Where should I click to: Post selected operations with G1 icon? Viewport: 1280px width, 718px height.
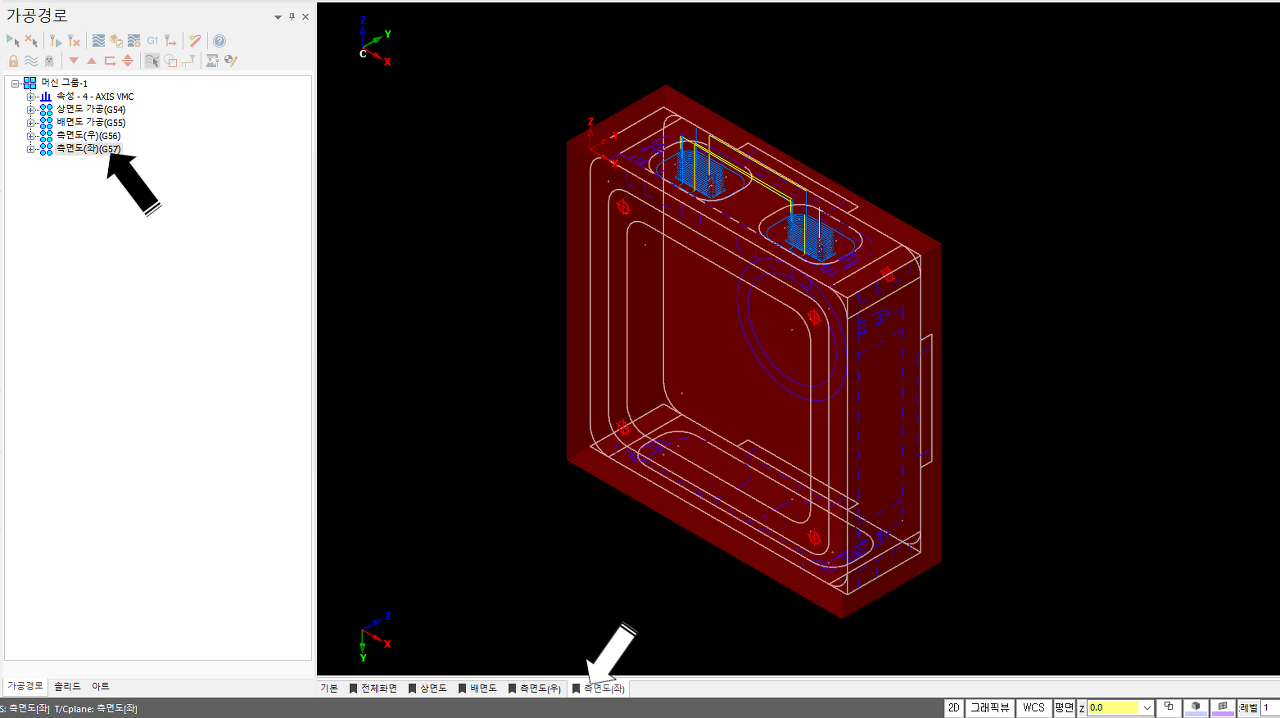(x=152, y=41)
